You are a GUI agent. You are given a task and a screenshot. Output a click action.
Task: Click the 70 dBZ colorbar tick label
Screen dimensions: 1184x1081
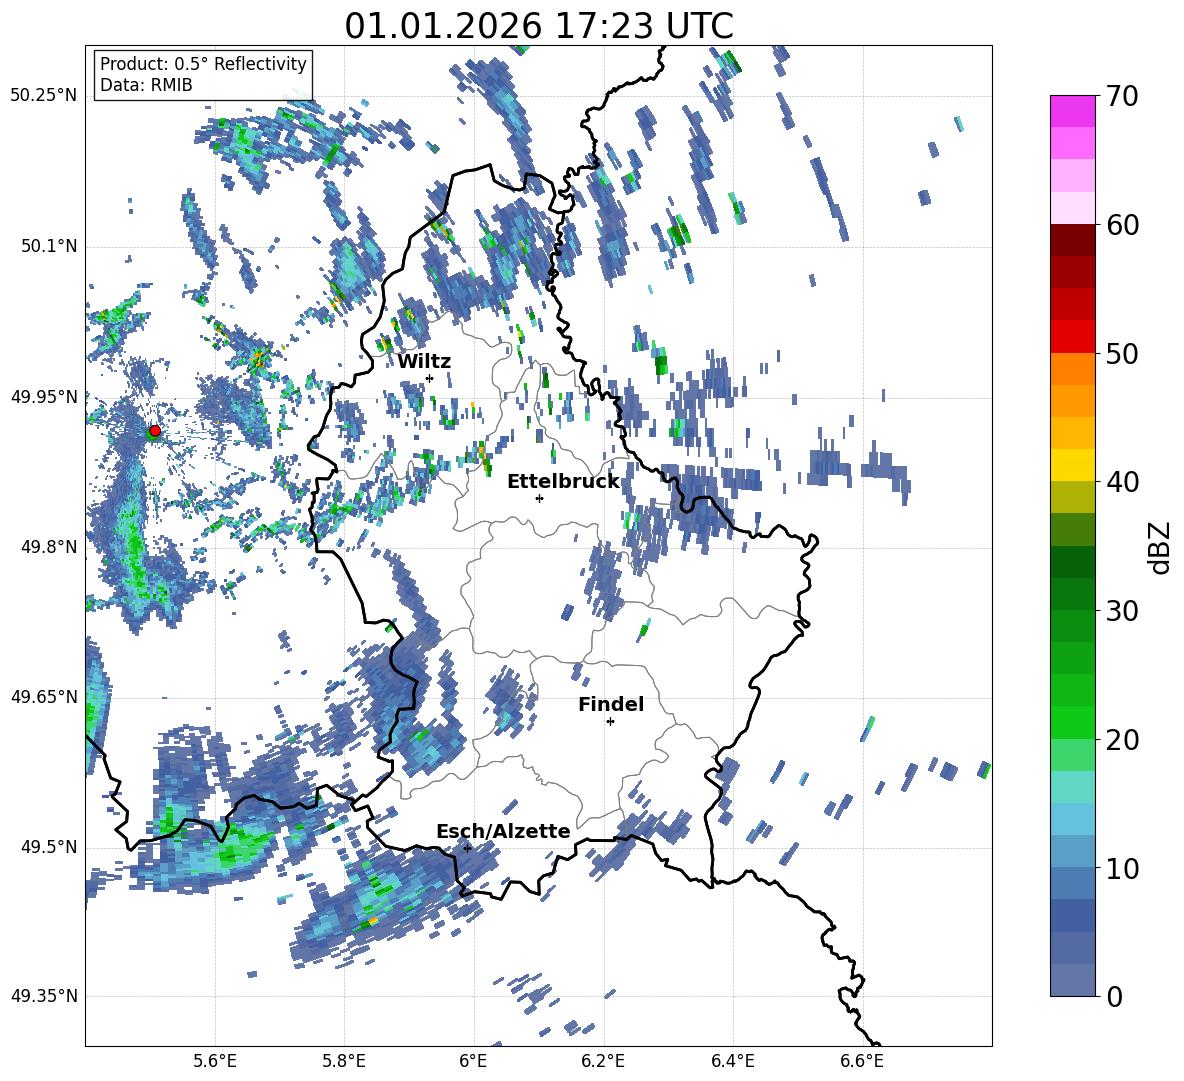pos(1123,96)
